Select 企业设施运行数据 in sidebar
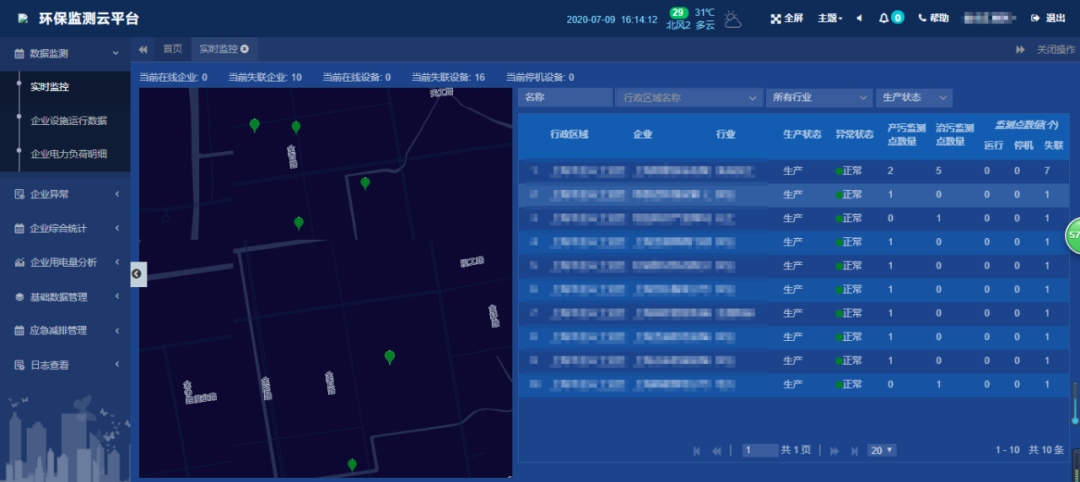1080x482 pixels. [68, 120]
